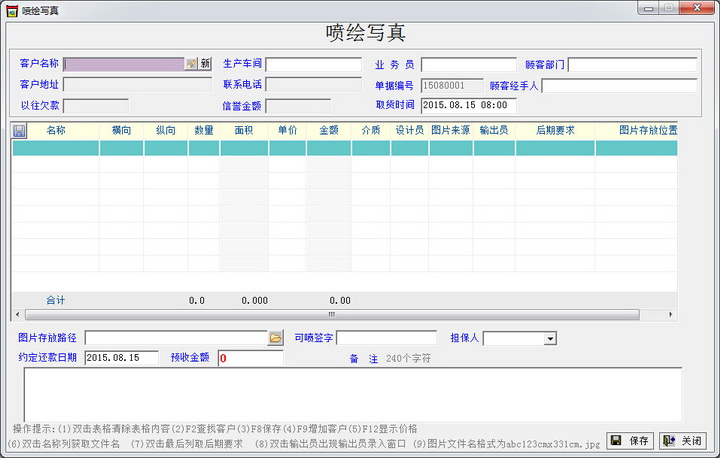Viewport: 720px width, 458px height.
Task: Click the 保存 save button
Action: 631,441
